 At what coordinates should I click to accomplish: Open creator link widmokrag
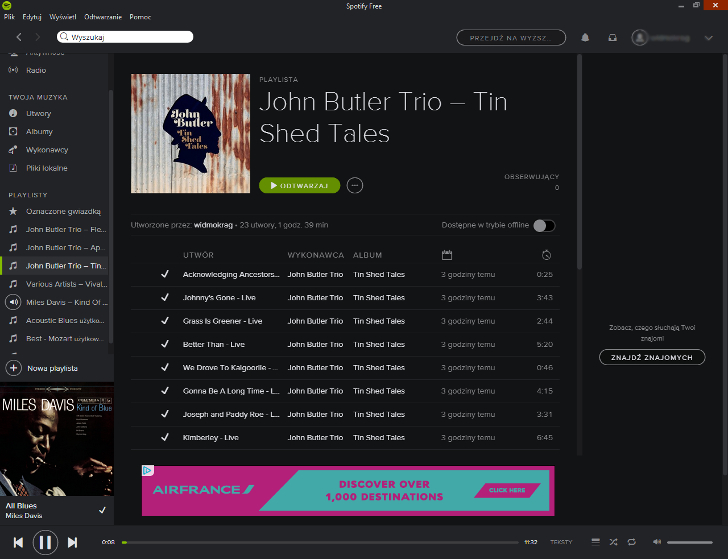(213, 225)
